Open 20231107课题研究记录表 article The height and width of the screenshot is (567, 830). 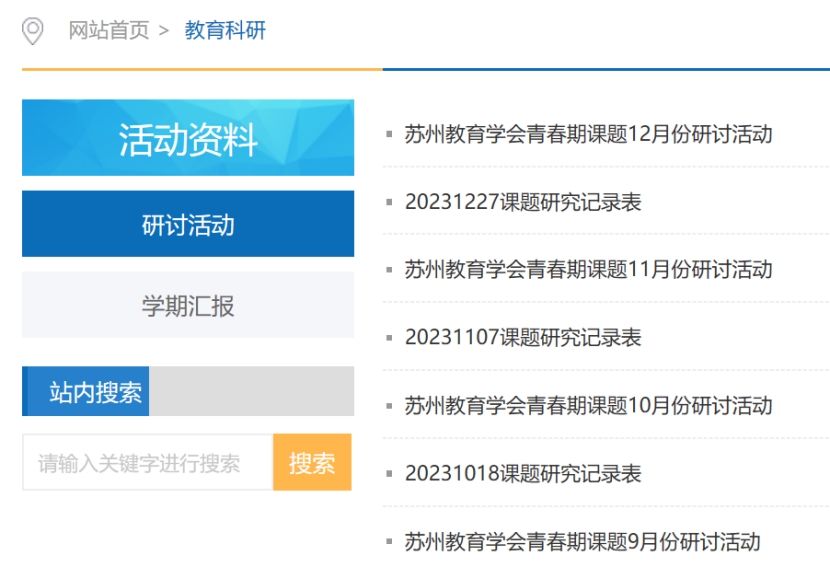point(523,337)
